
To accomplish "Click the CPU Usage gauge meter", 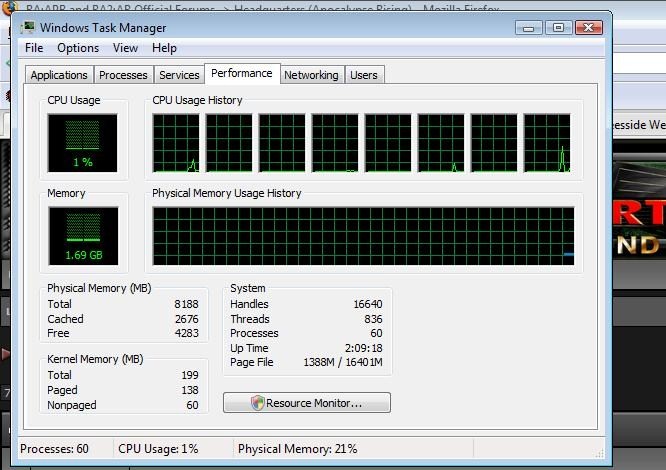I will pyautogui.click(x=82, y=142).
